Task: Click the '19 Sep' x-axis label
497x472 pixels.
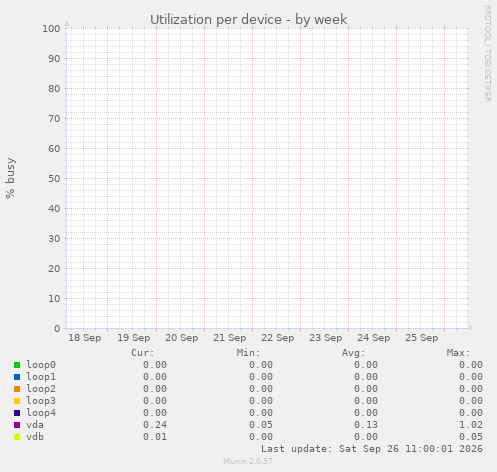Action: click(x=134, y=338)
